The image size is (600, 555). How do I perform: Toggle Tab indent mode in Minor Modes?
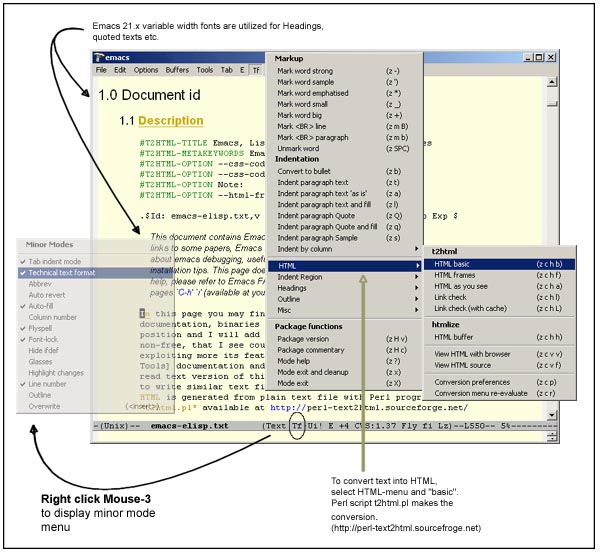coord(60,260)
